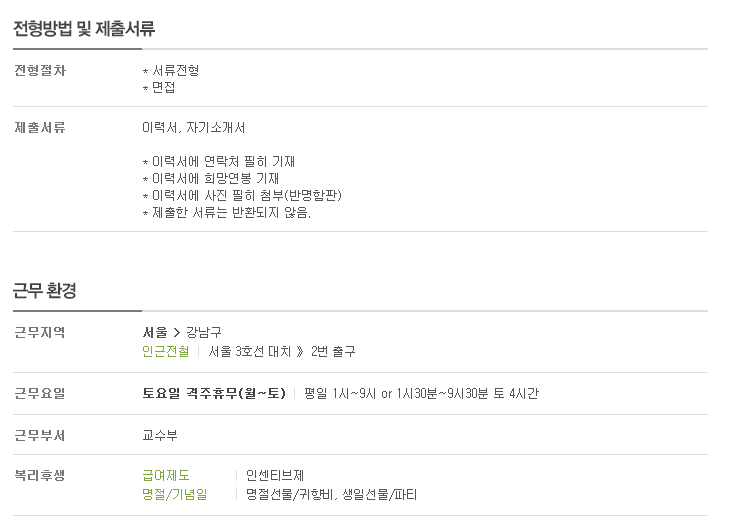Click the 인센티브제 benefit text
732x531 pixels.
(274, 475)
